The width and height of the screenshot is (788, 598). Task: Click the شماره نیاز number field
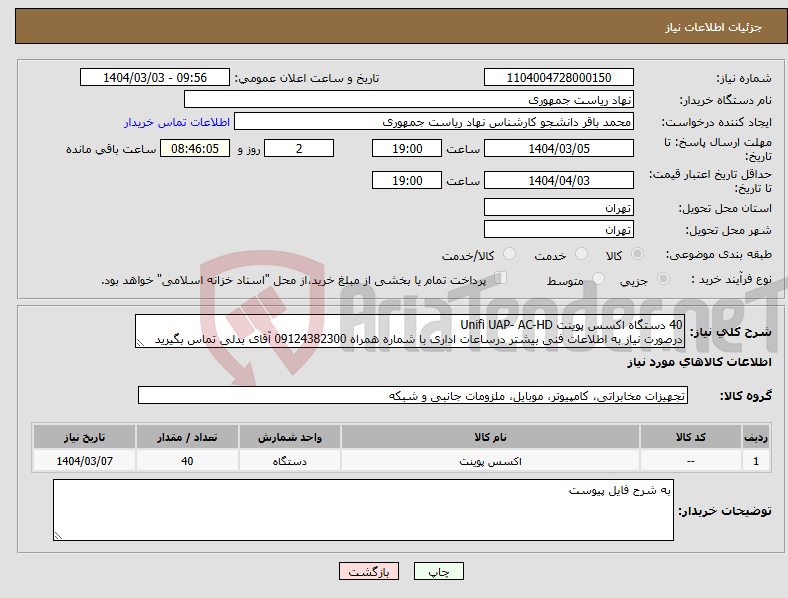point(559,77)
